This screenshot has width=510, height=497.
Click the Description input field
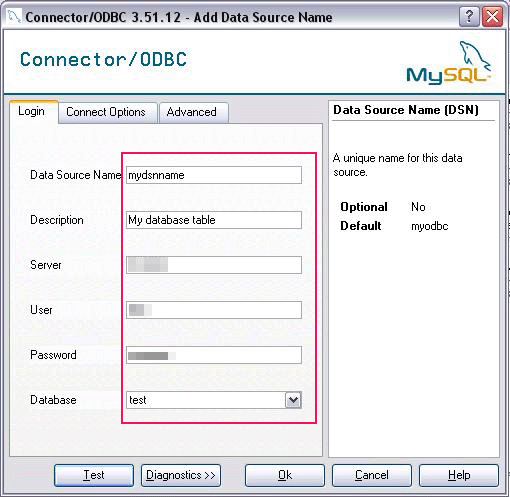[214, 220]
